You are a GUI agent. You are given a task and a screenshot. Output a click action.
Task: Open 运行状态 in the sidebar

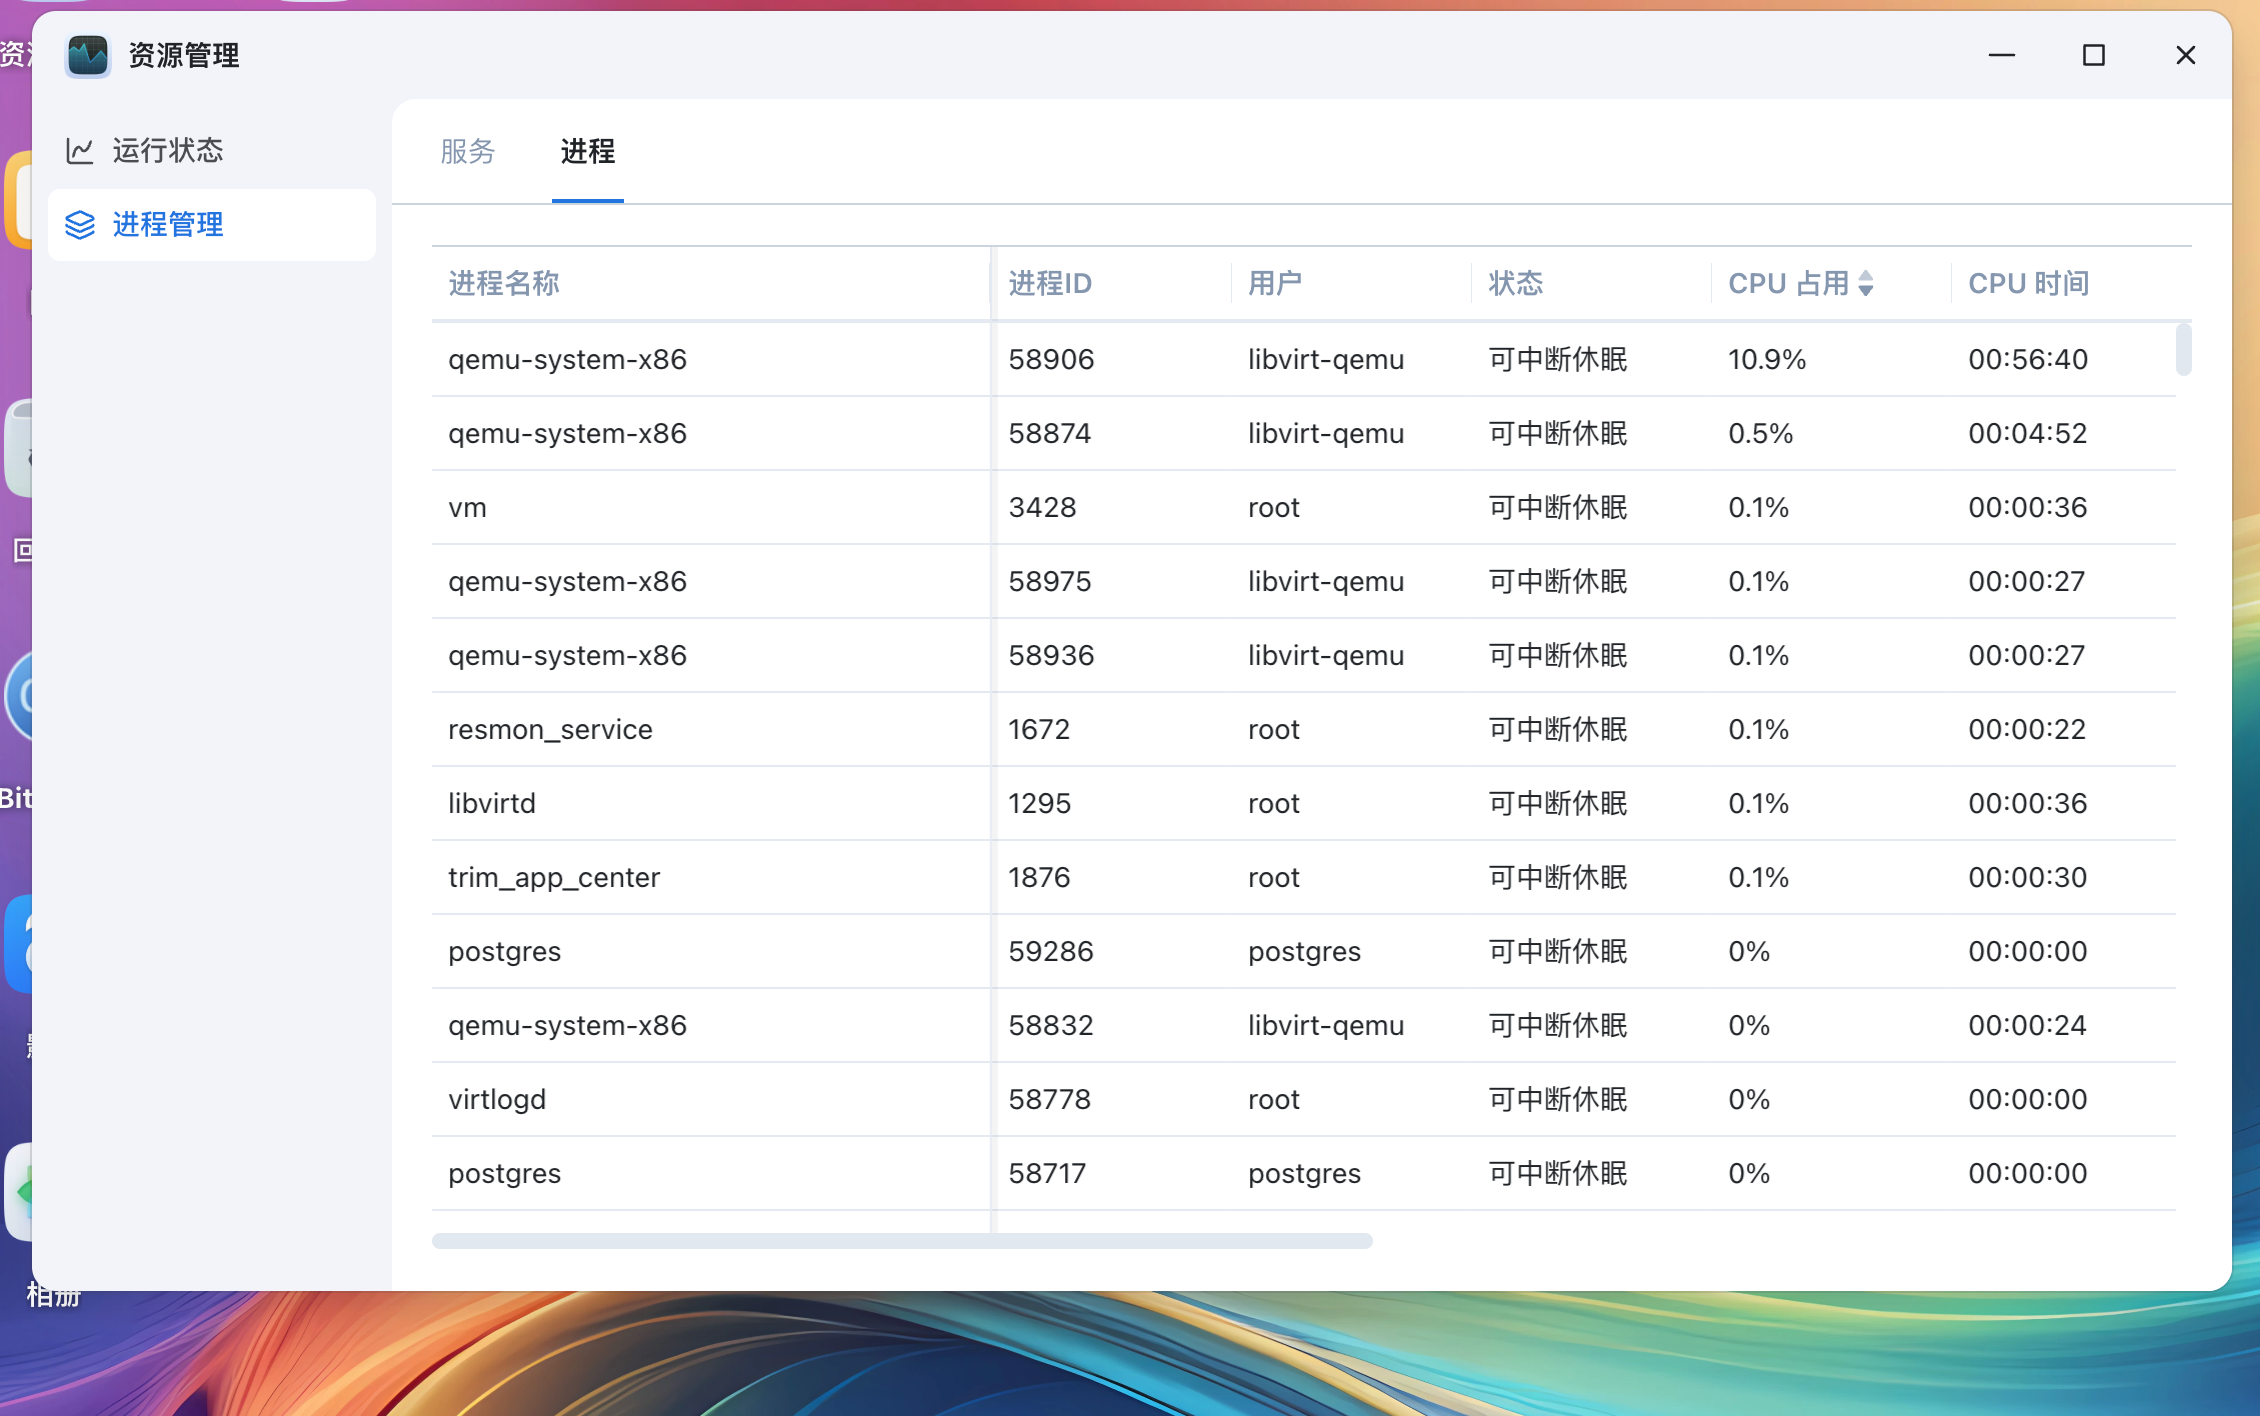click(168, 151)
